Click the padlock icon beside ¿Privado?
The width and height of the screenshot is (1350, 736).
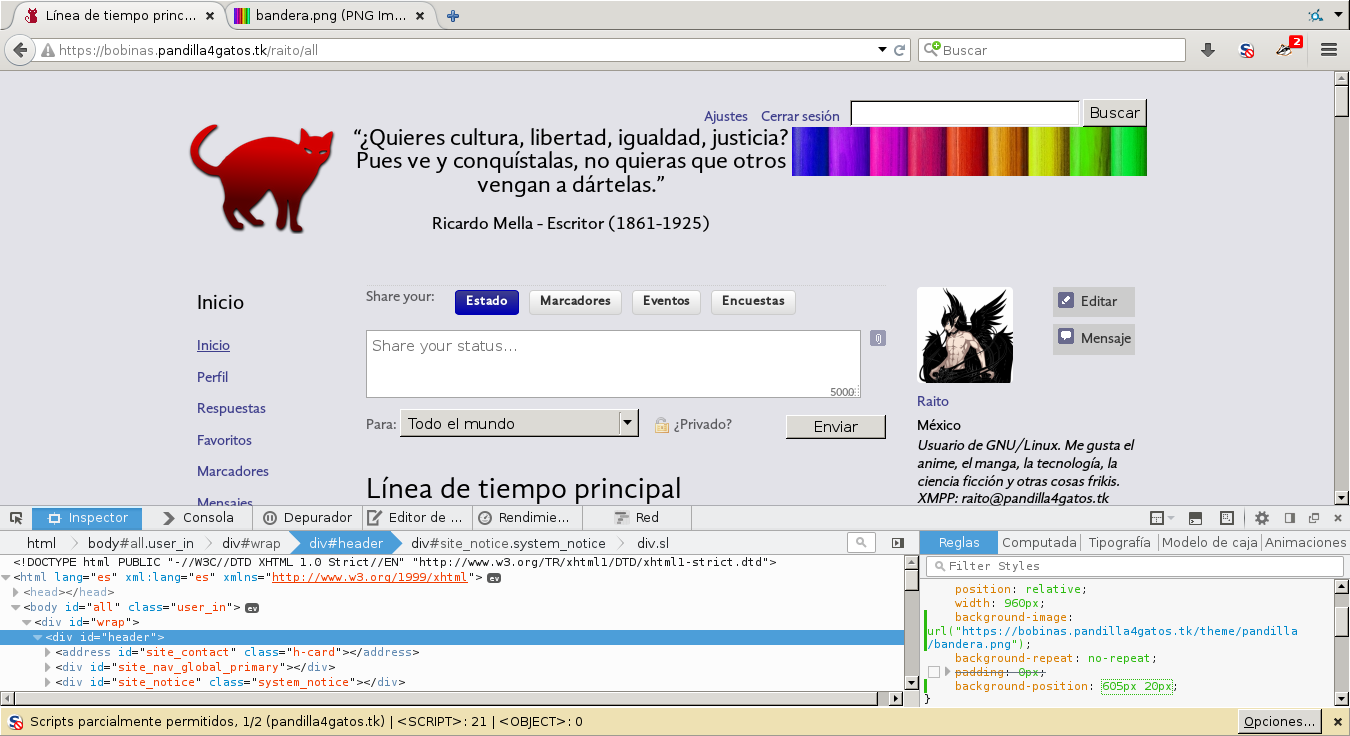click(662, 425)
